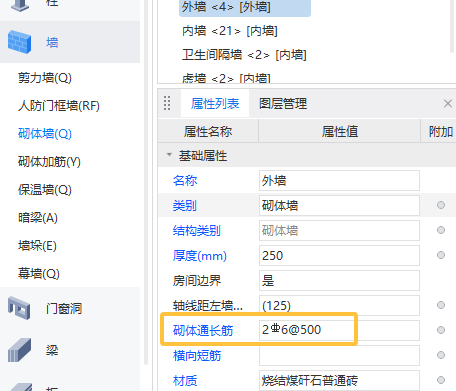This screenshot has height=391, width=456.
Task: Click the 厚度(mm) property label
Action: click(200, 256)
